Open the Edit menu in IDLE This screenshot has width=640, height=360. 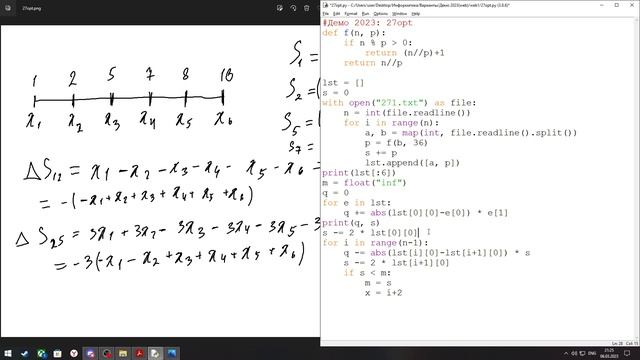click(336, 14)
